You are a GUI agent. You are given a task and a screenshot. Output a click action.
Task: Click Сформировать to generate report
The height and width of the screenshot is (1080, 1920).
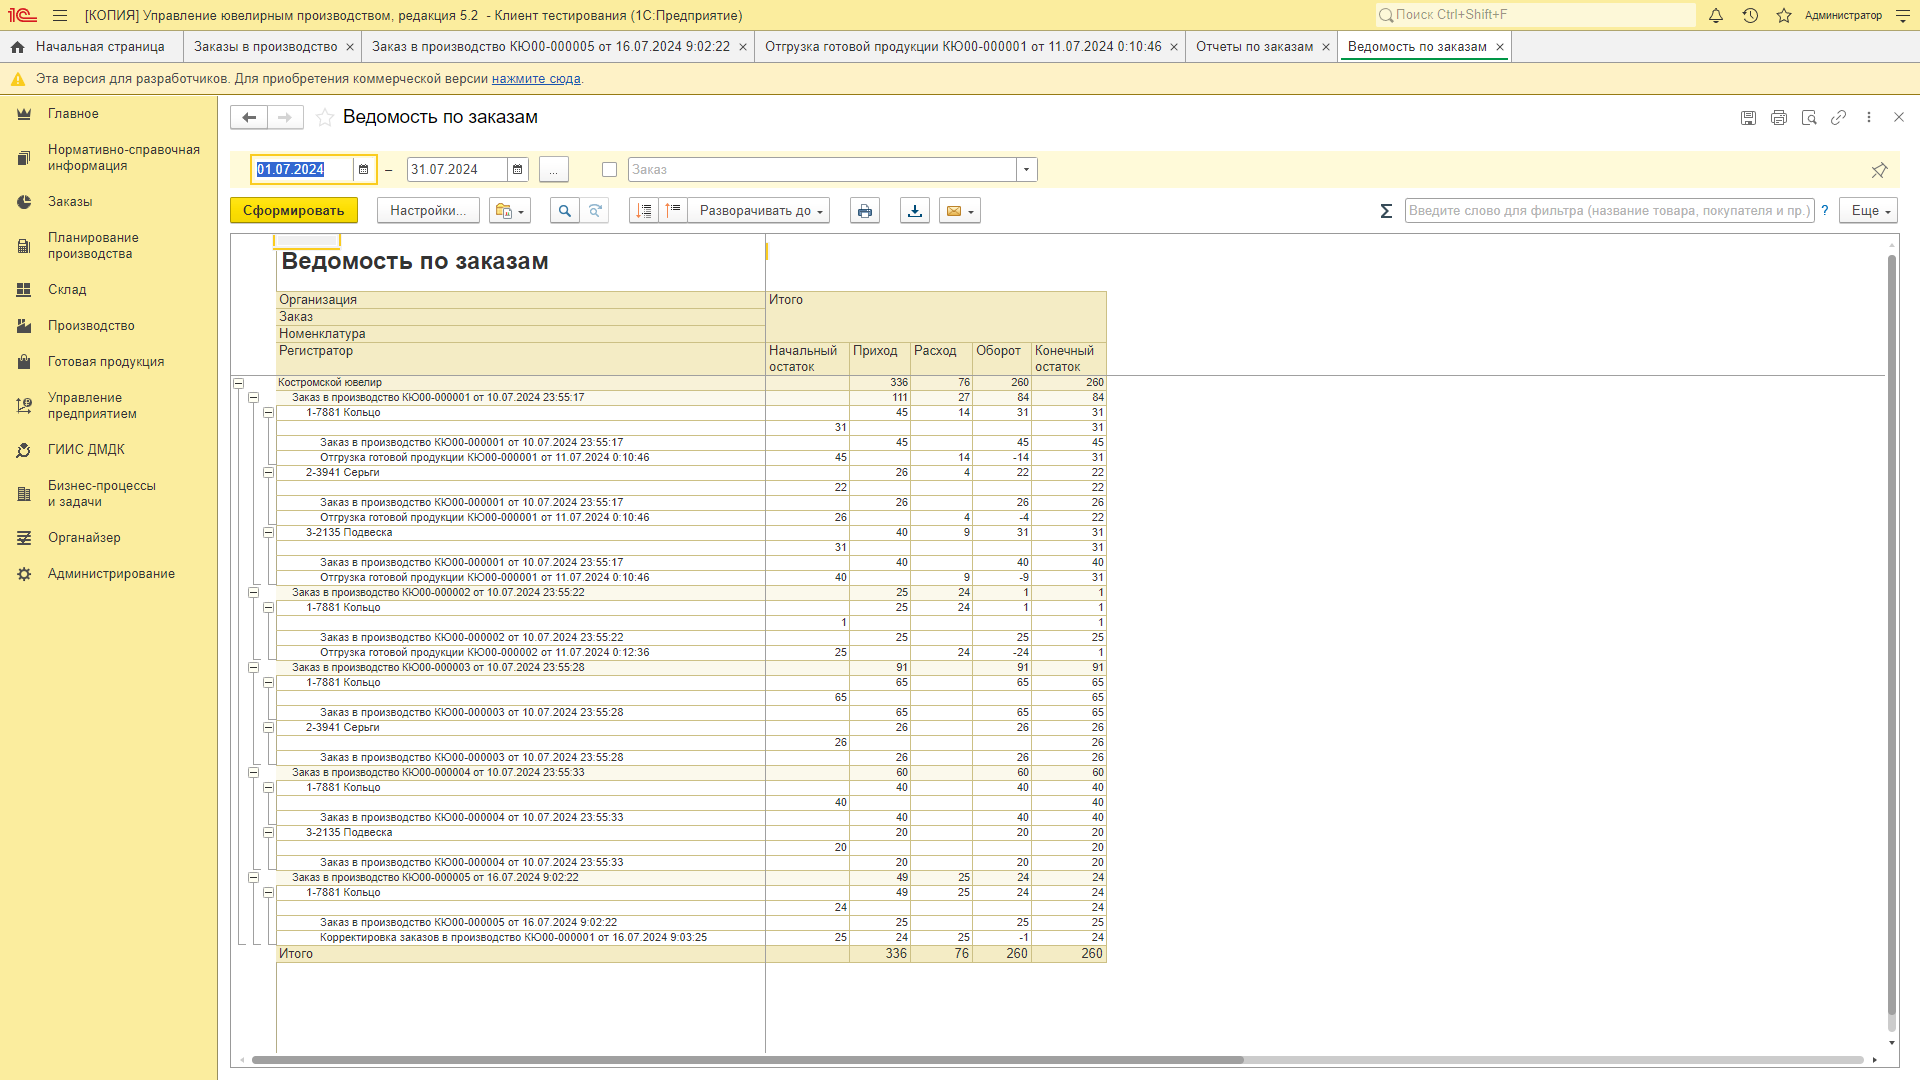(293, 211)
